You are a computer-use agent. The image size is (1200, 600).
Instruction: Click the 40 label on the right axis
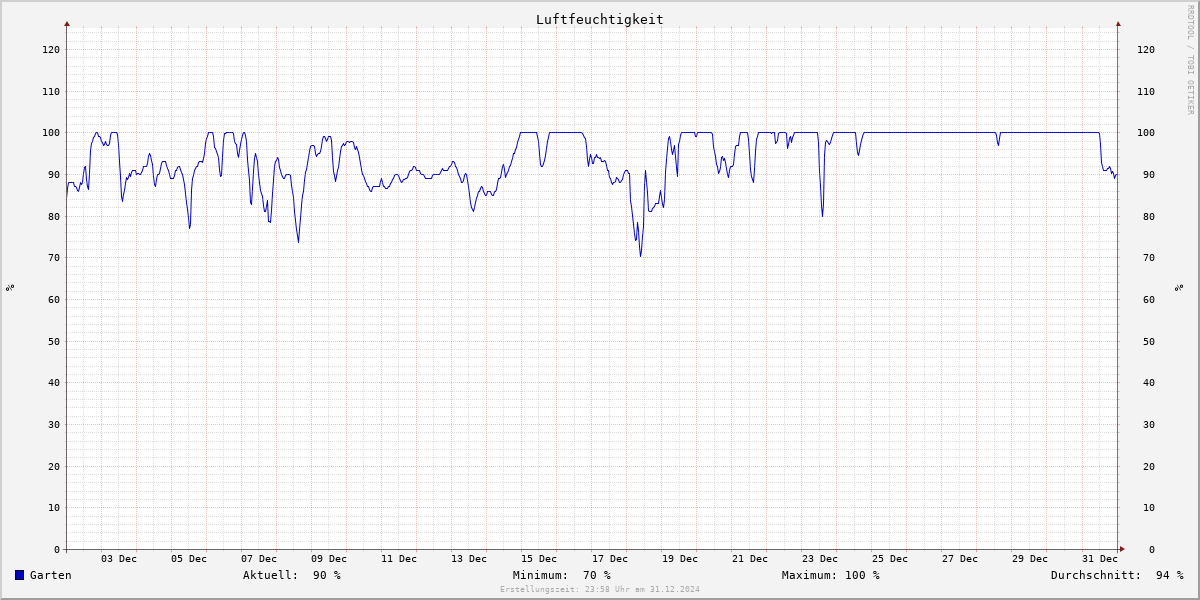pyautogui.click(x=1149, y=382)
